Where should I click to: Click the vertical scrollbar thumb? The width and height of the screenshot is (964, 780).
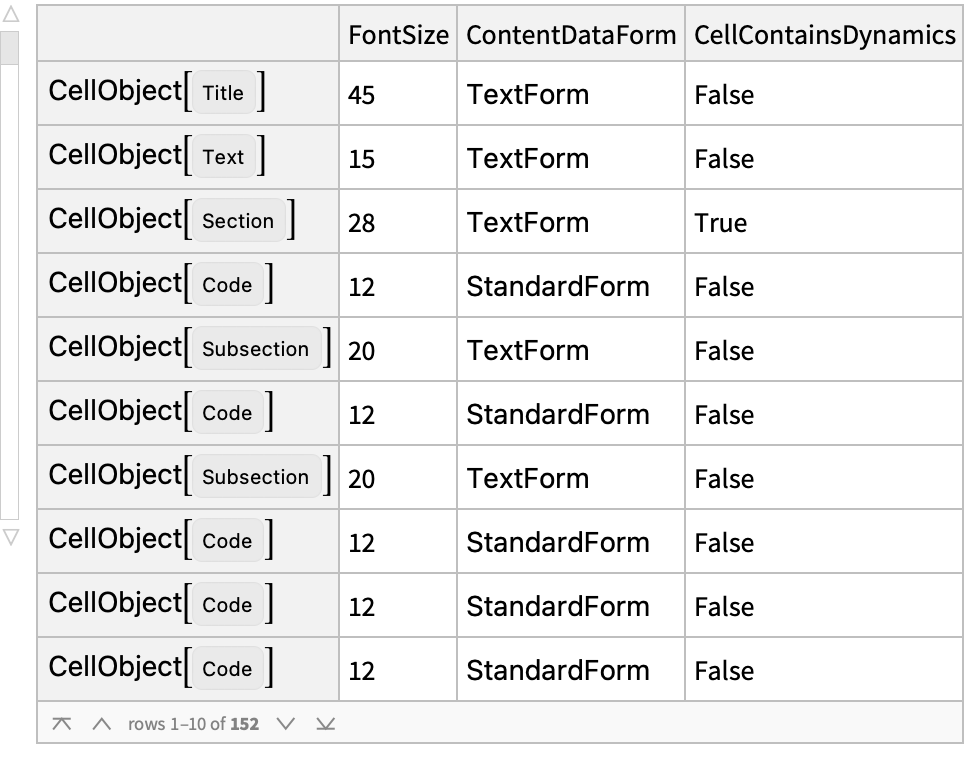point(10,48)
